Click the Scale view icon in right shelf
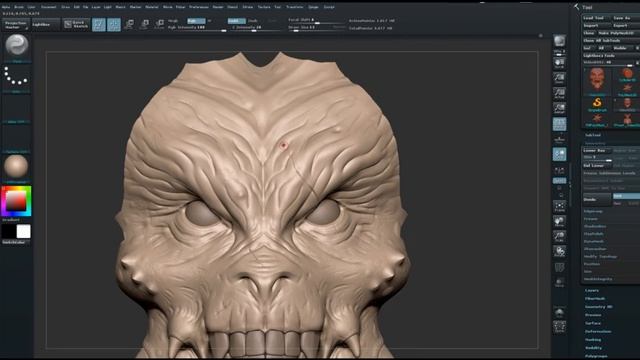This screenshot has height=360, width=640. (x=560, y=236)
